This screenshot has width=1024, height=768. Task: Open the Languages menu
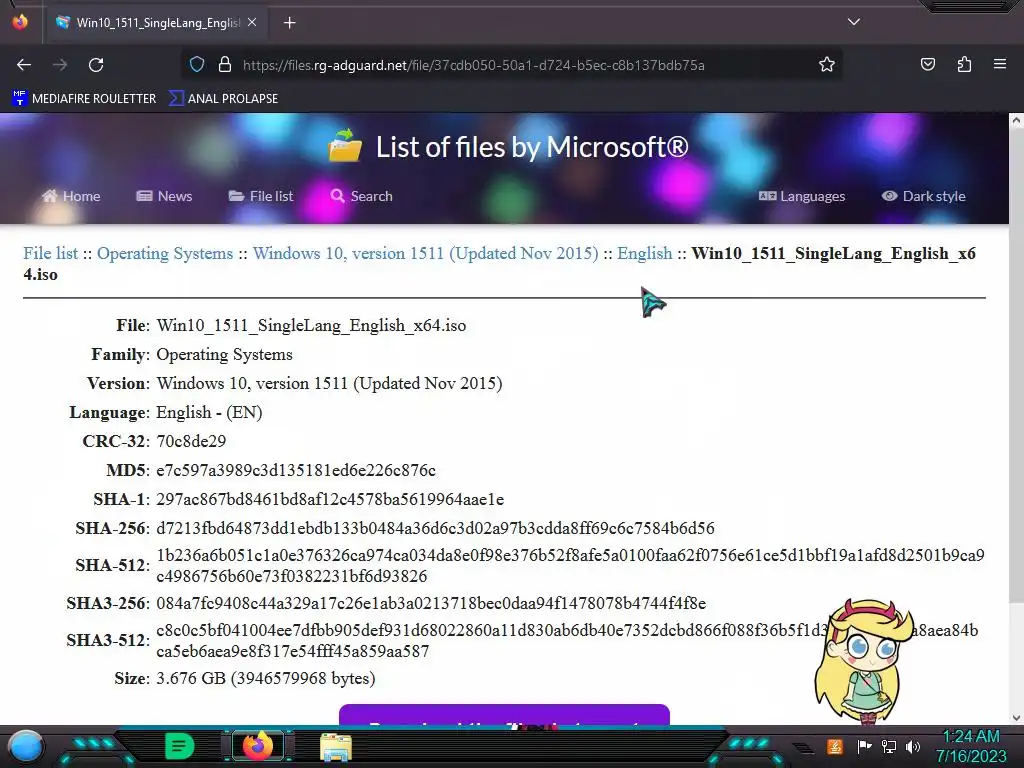tap(802, 196)
